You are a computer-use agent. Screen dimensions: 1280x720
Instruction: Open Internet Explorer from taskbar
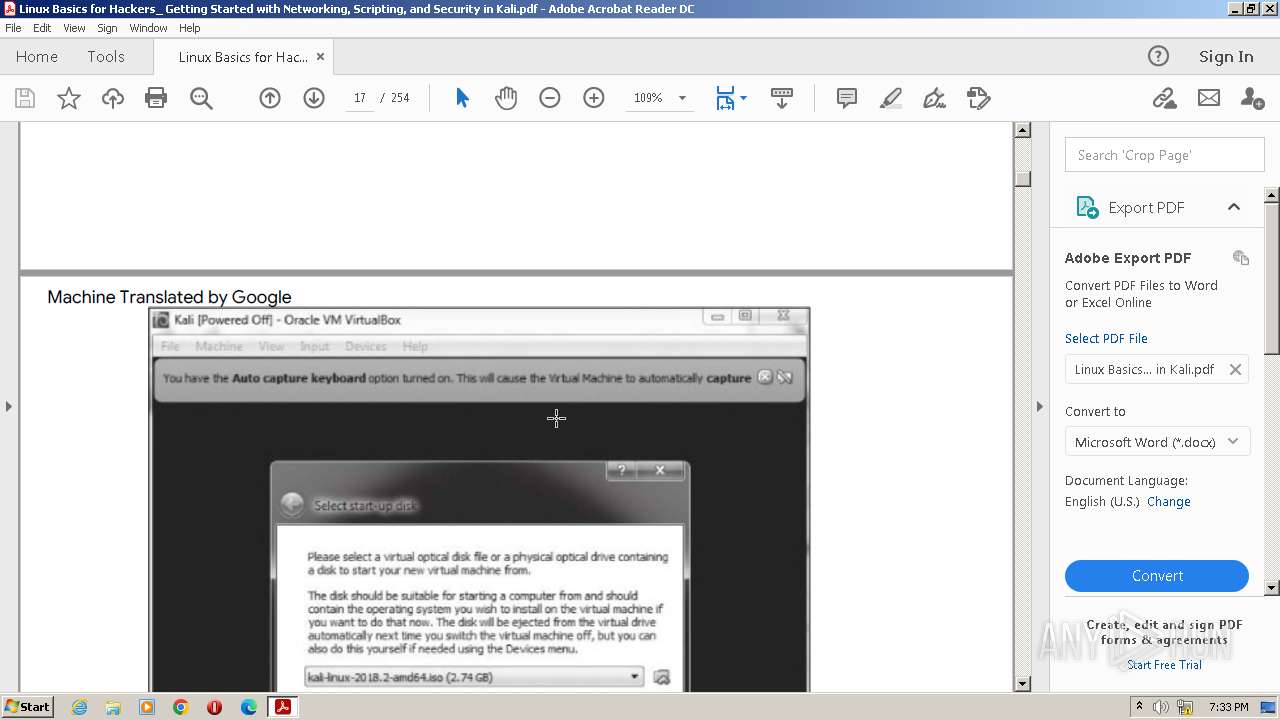[x=79, y=707]
